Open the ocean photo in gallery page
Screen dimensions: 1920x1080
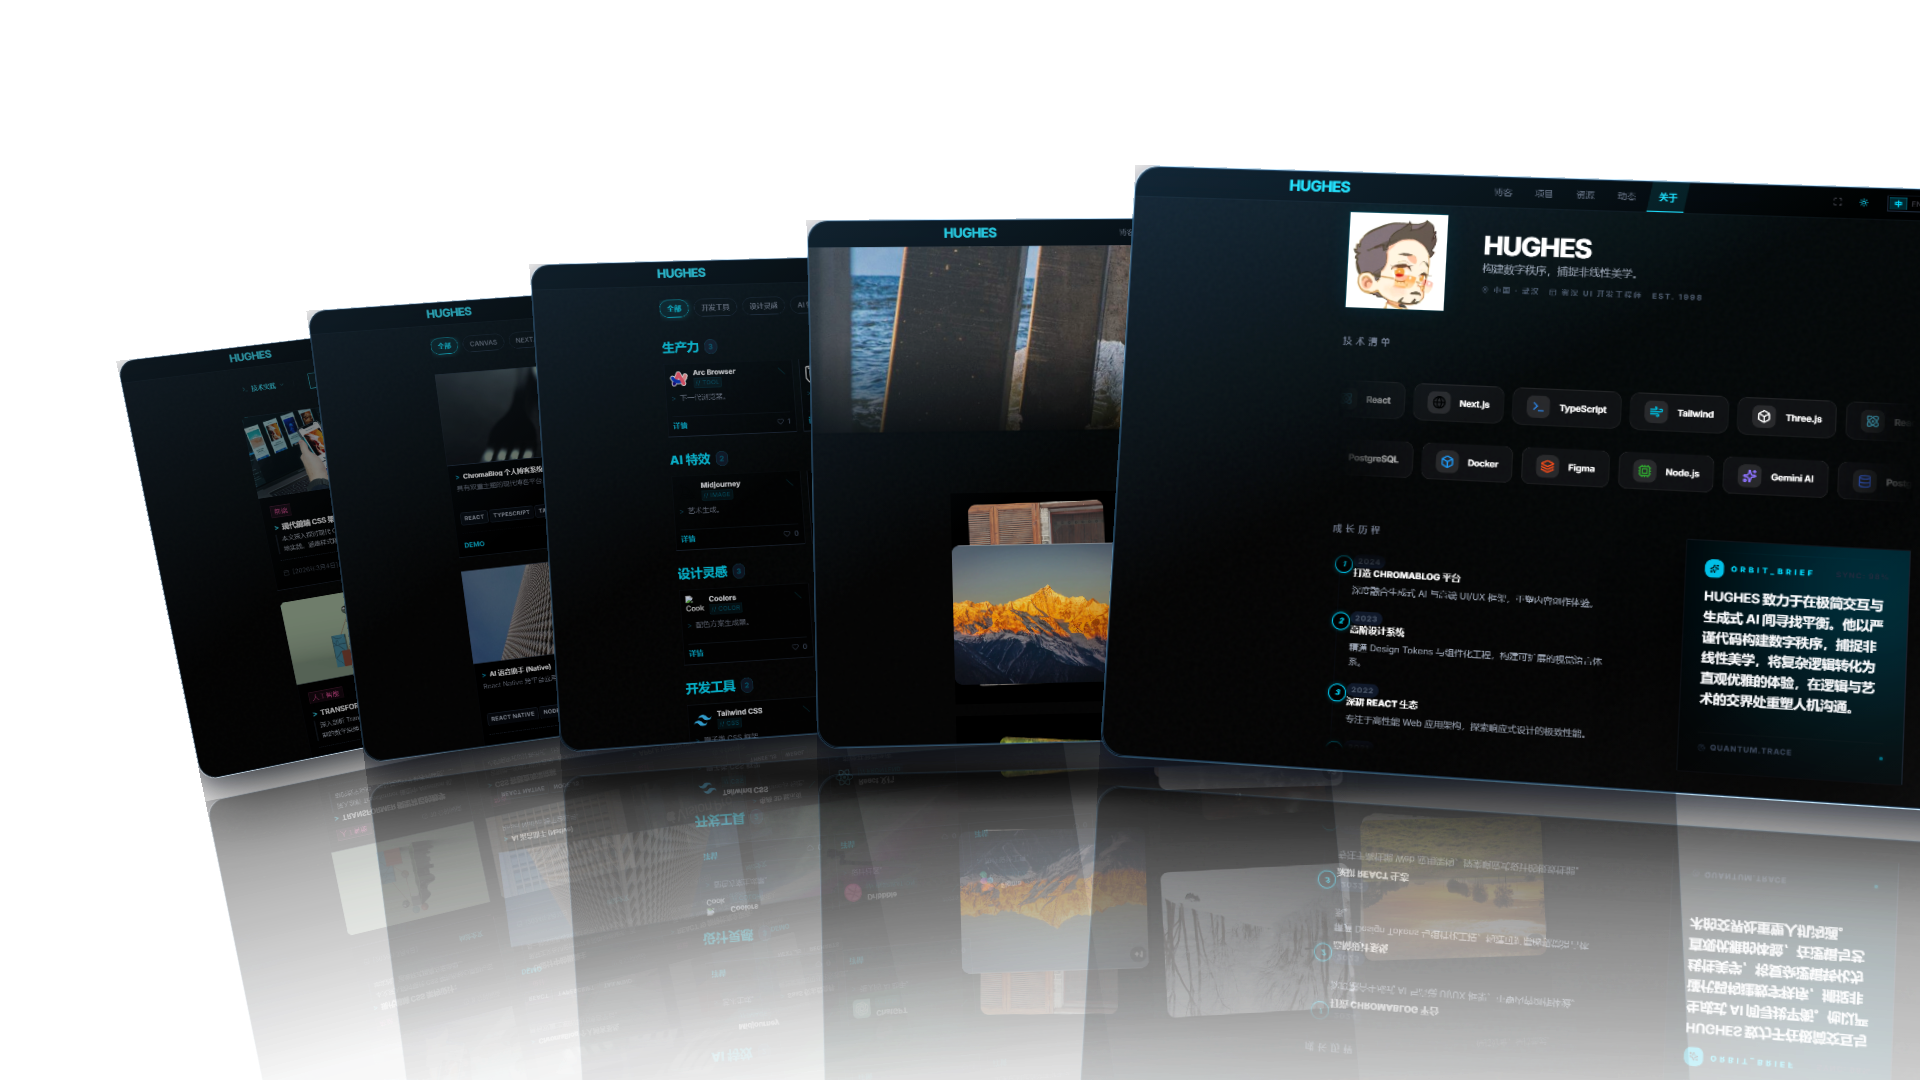[x=969, y=339]
